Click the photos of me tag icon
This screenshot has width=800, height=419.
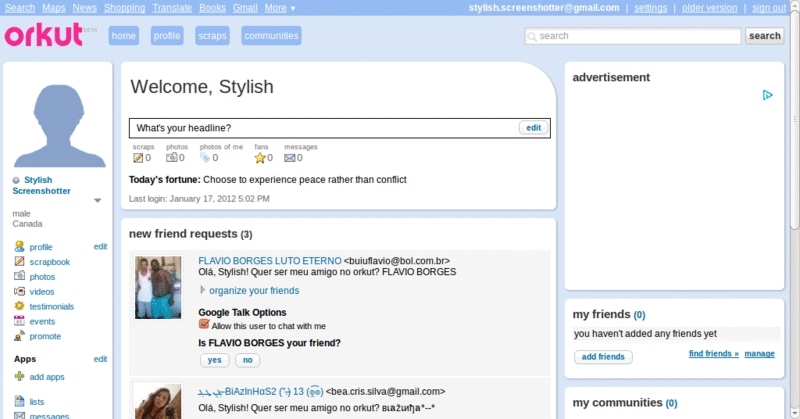click(205, 158)
